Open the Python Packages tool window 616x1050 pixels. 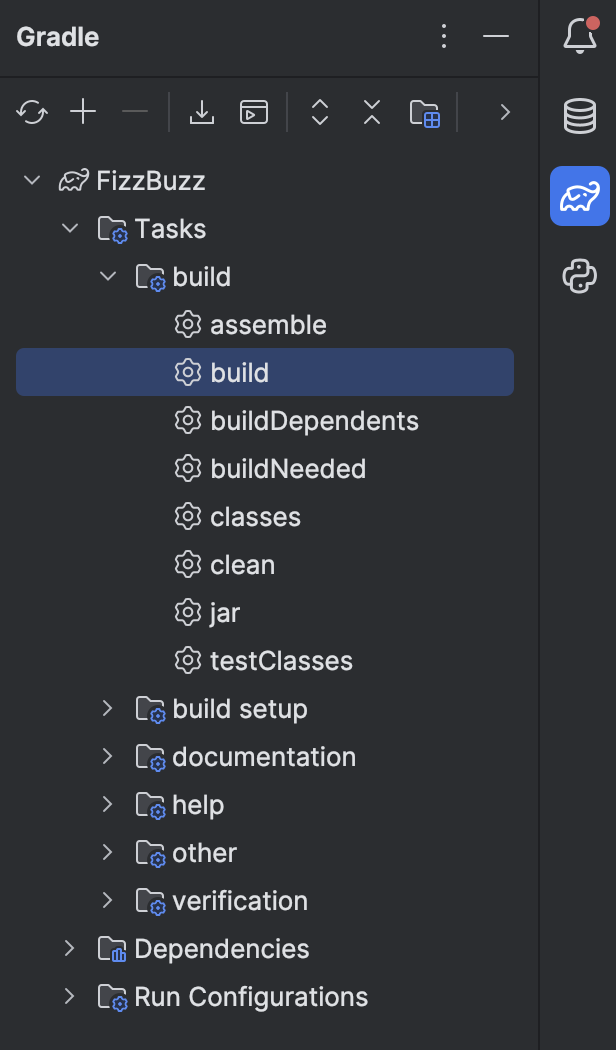pyautogui.click(x=580, y=277)
